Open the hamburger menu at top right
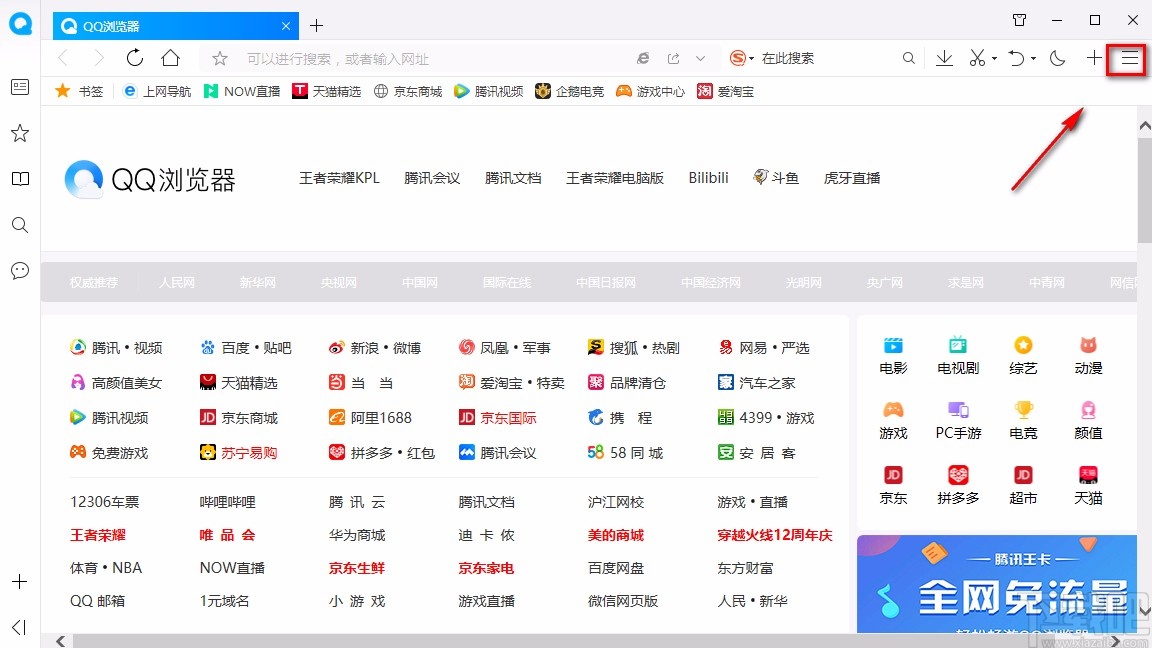This screenshot has height=648, width=1152. tap(1127, 59)
